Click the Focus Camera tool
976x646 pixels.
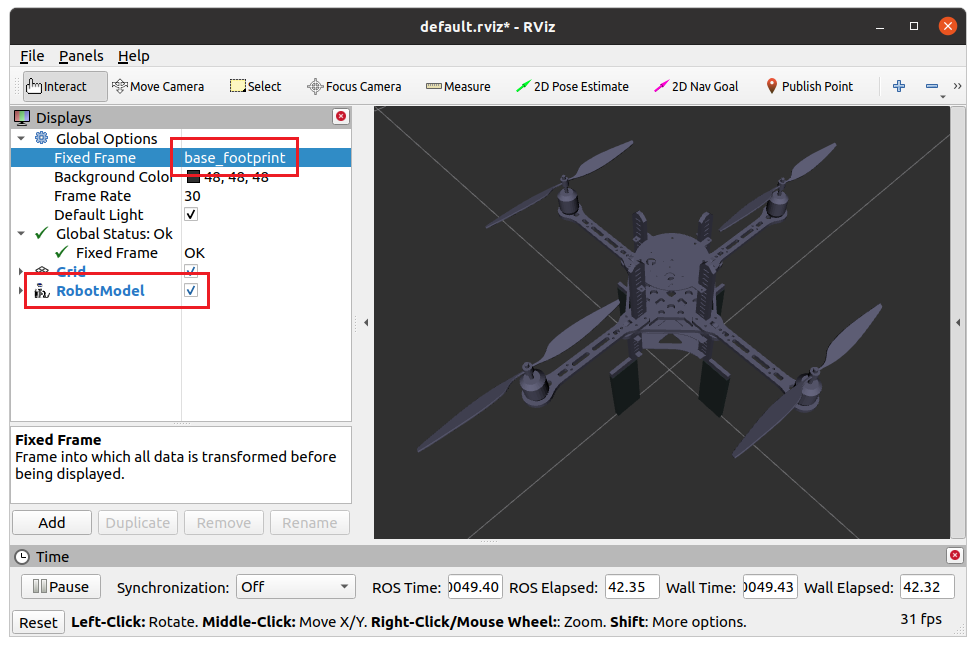(x=354, y=86)
